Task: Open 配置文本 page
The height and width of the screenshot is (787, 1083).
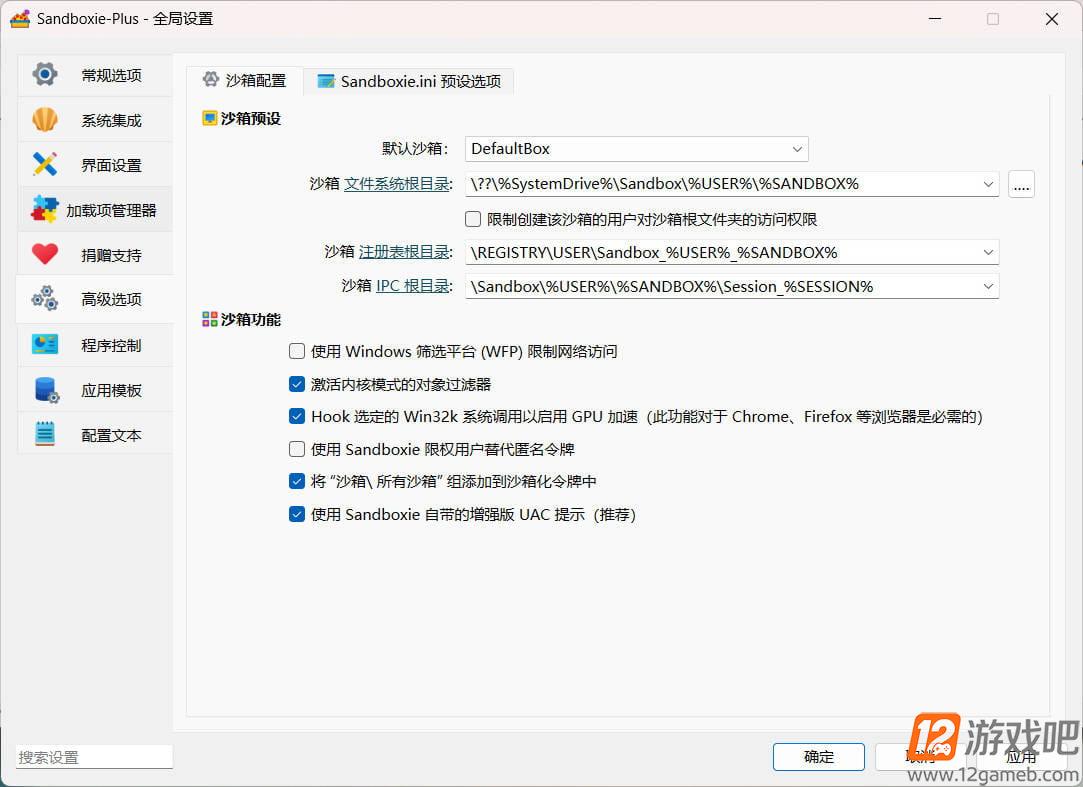Action: pyautogui.click(x=95, y=435)
